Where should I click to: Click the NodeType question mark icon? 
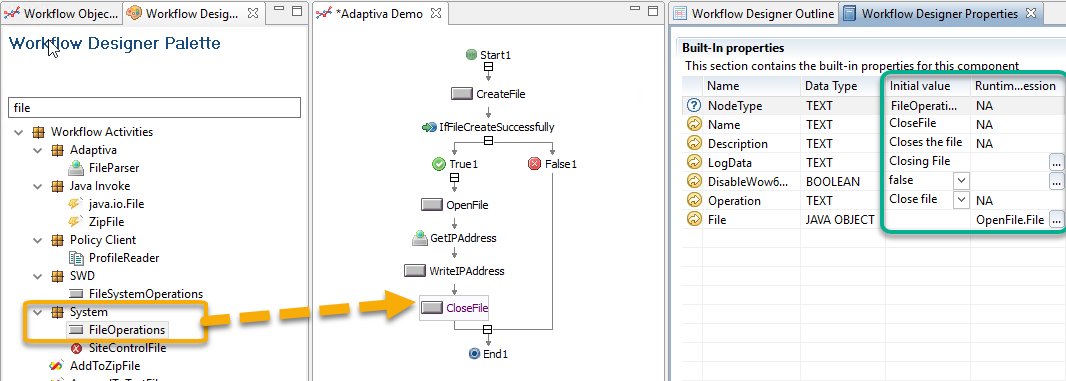pos(693,105)
